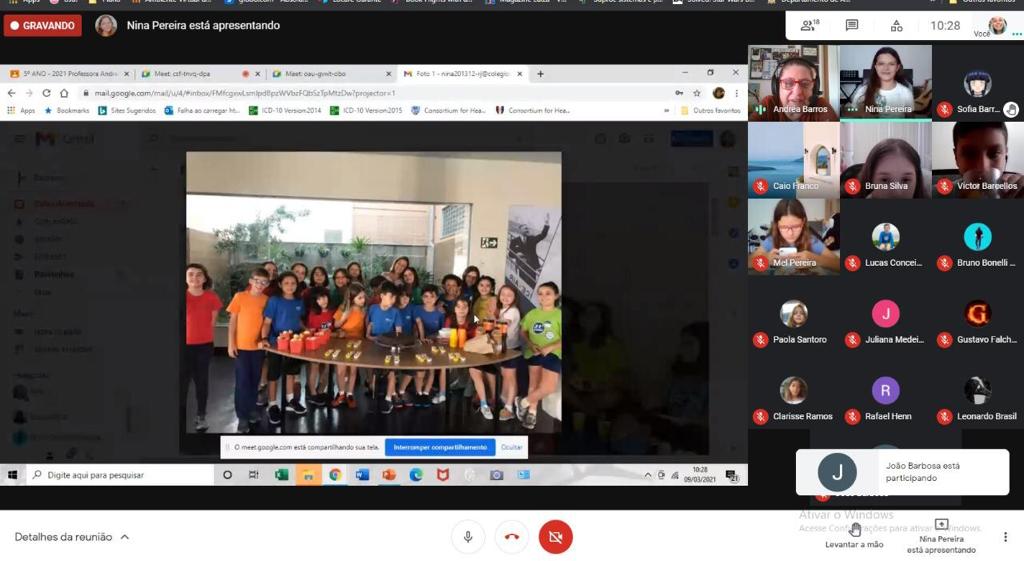Open ICD-10 Version:2014 bookmark

coord(285,110)
